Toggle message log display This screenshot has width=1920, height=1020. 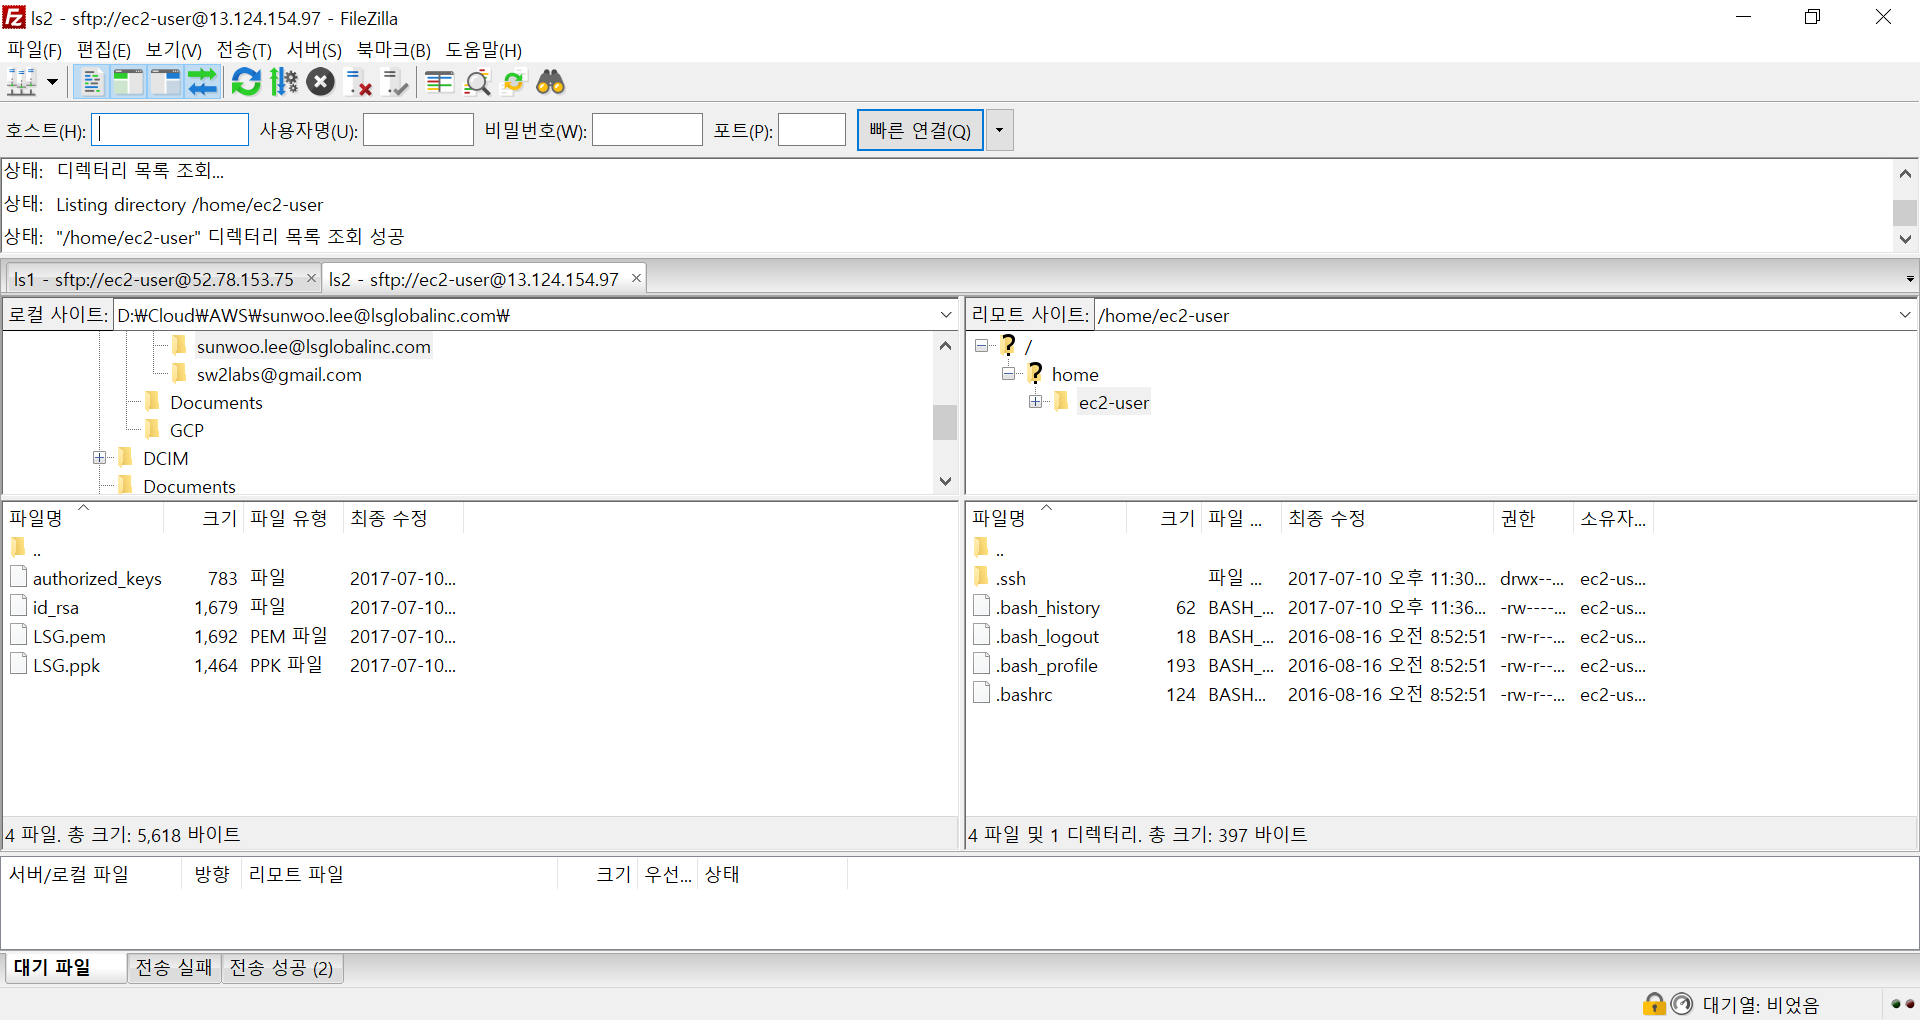pyautogui.click(x=92, y=82)
